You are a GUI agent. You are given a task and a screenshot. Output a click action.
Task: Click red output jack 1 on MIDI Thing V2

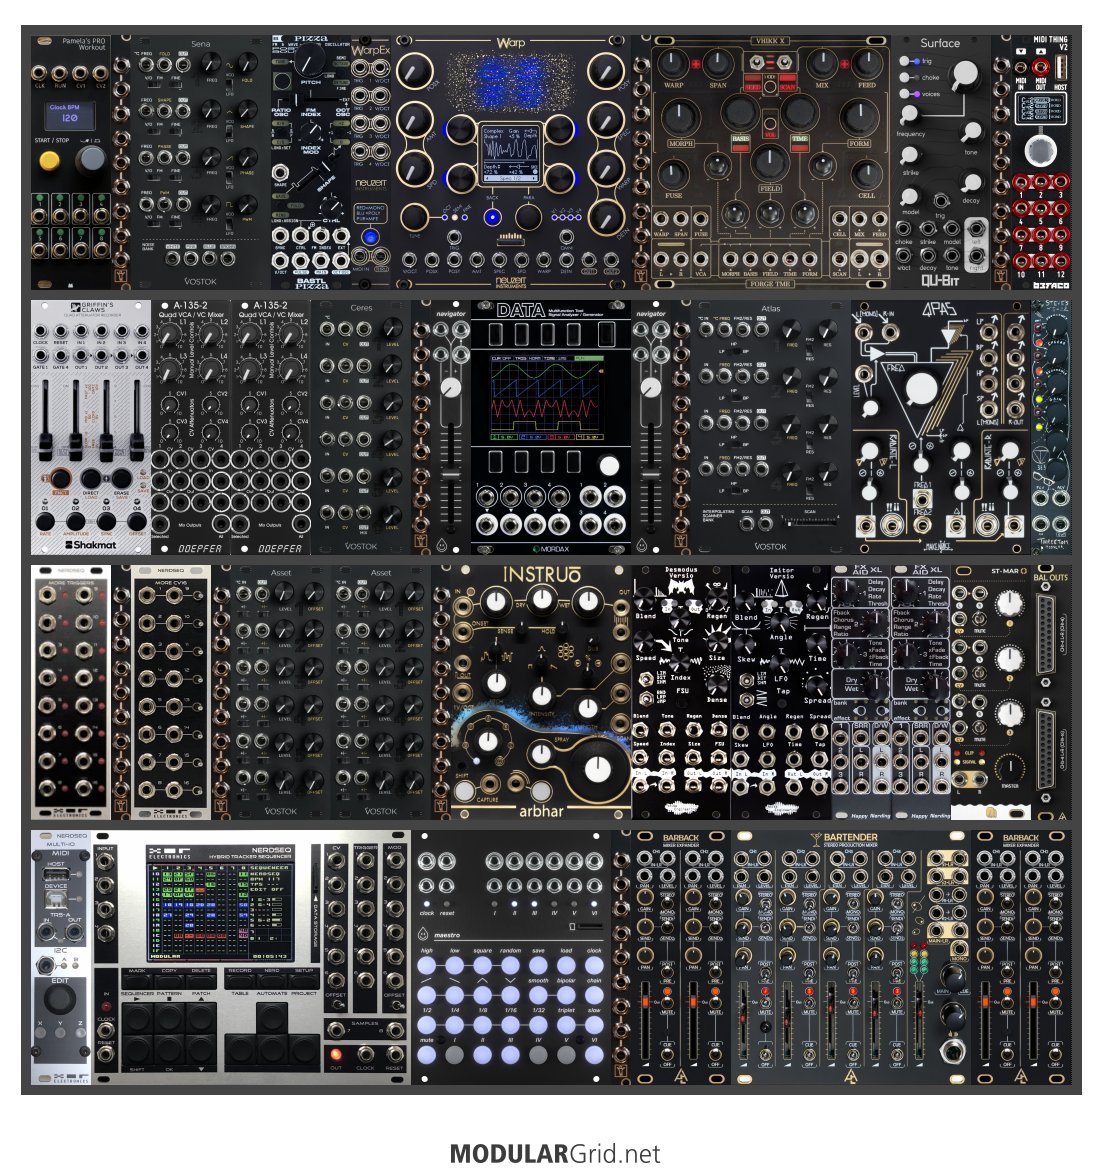tap(1021, 181)
